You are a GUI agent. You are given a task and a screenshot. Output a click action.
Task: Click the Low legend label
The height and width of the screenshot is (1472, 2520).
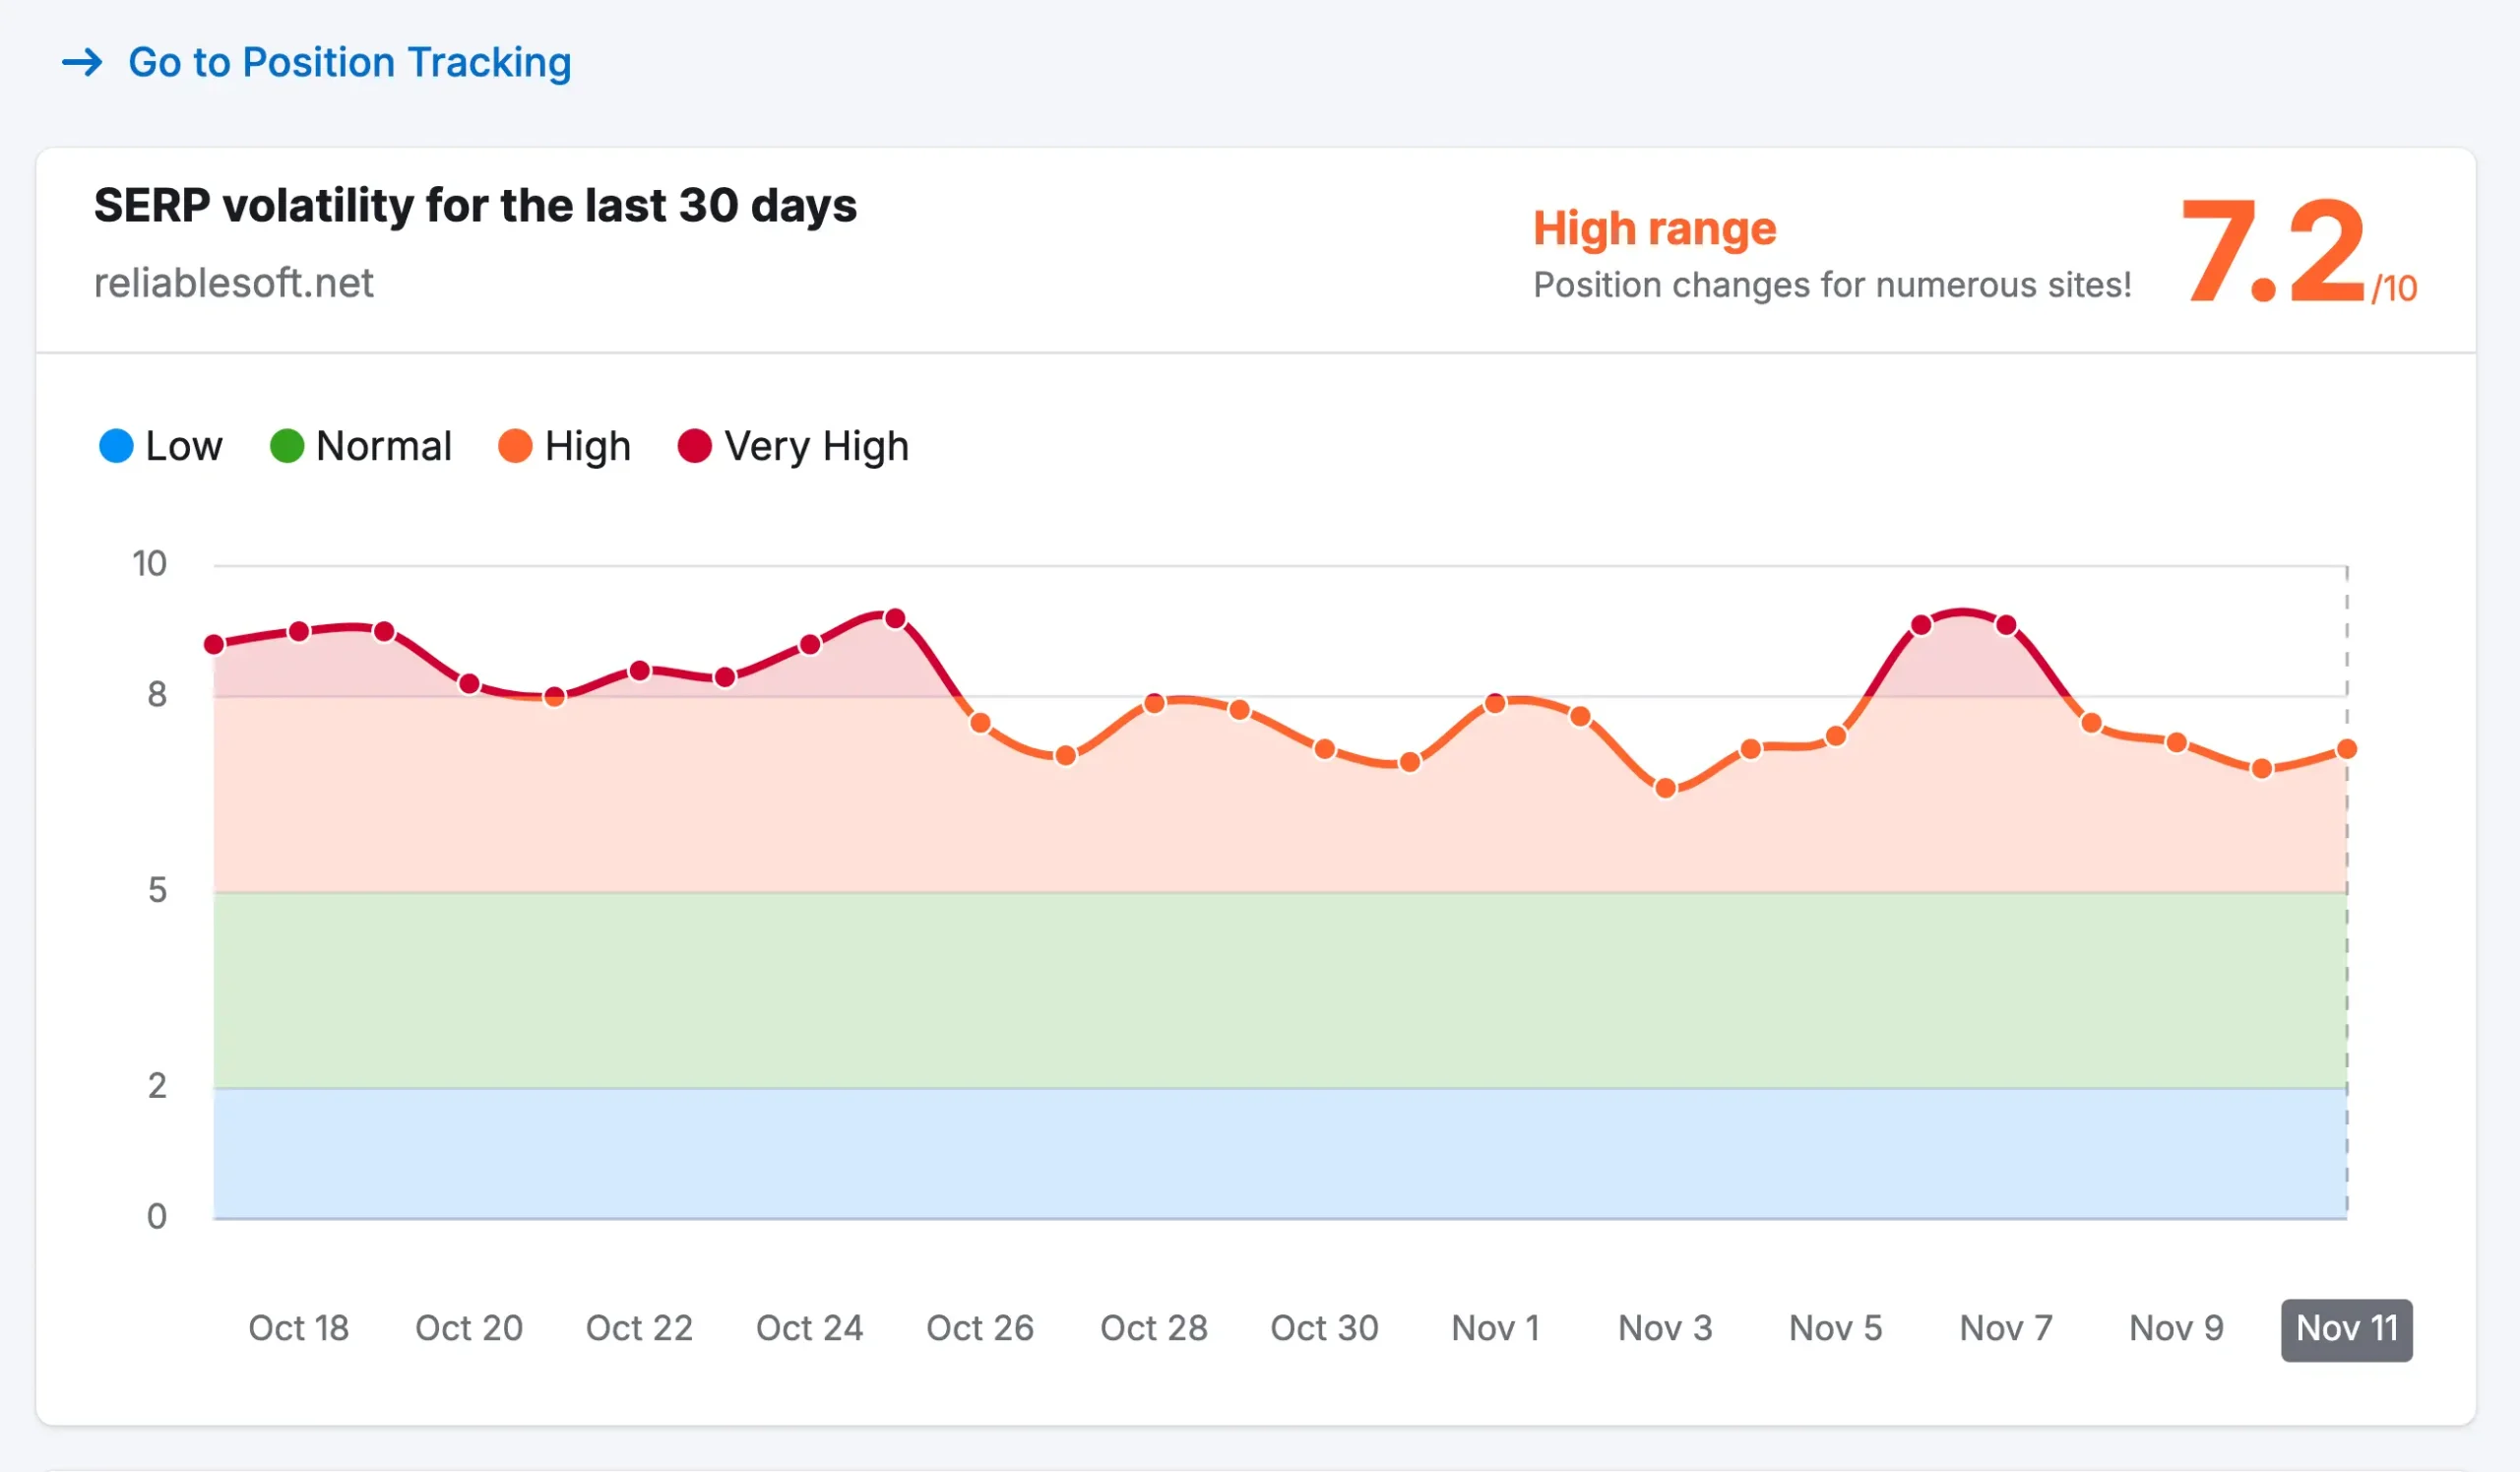pyautogui.click(x=184, y=446)
